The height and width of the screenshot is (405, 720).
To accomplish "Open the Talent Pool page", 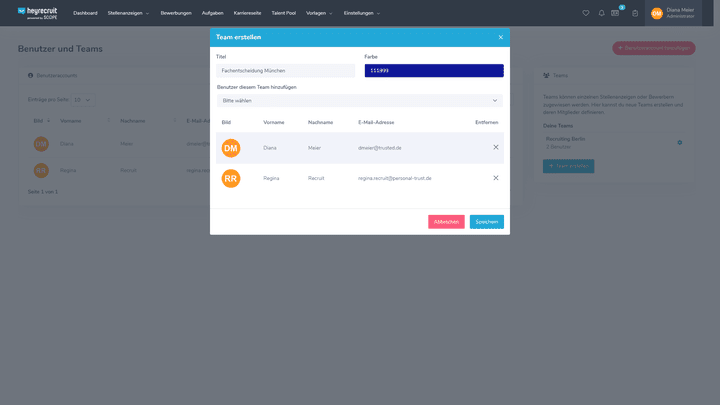I will pyautogui.click(x=283, y=13).
